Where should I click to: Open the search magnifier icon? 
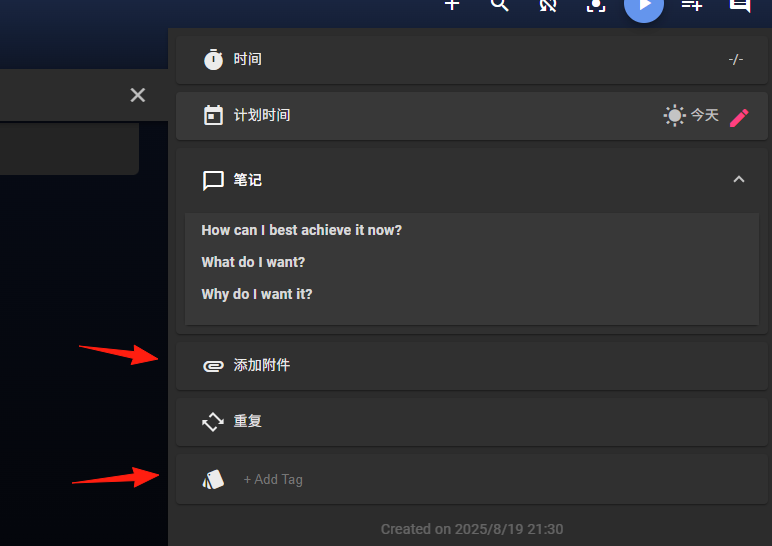499,5
